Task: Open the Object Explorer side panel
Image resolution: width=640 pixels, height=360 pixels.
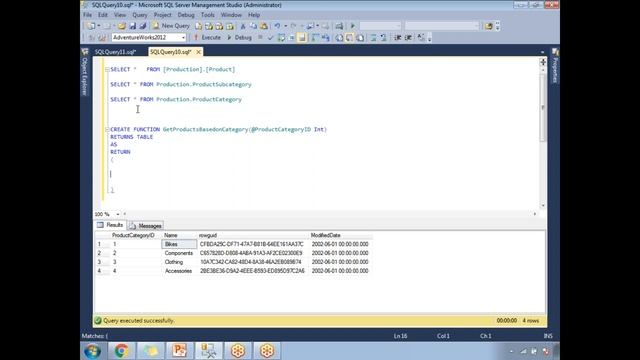Action: click(85, 73)
